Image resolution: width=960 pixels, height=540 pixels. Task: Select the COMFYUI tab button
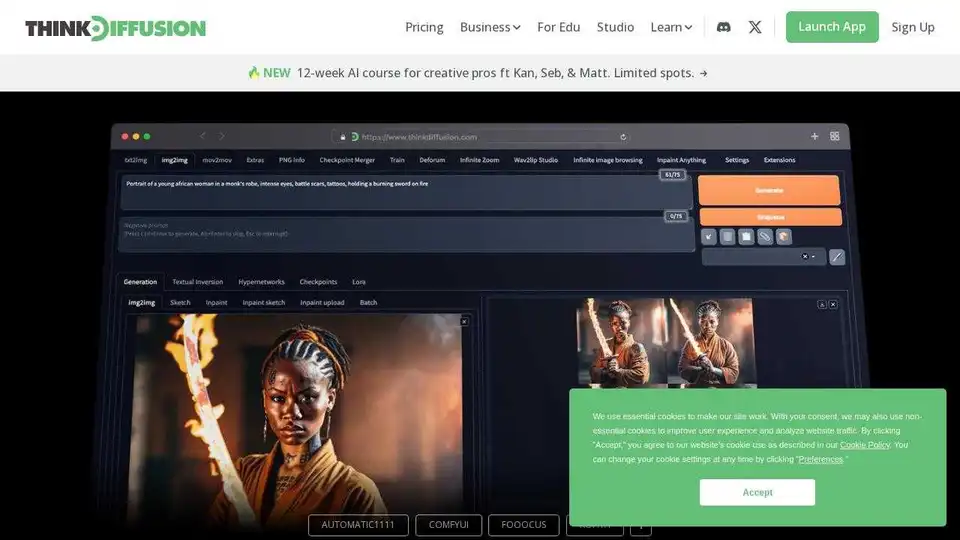(449, 525)
